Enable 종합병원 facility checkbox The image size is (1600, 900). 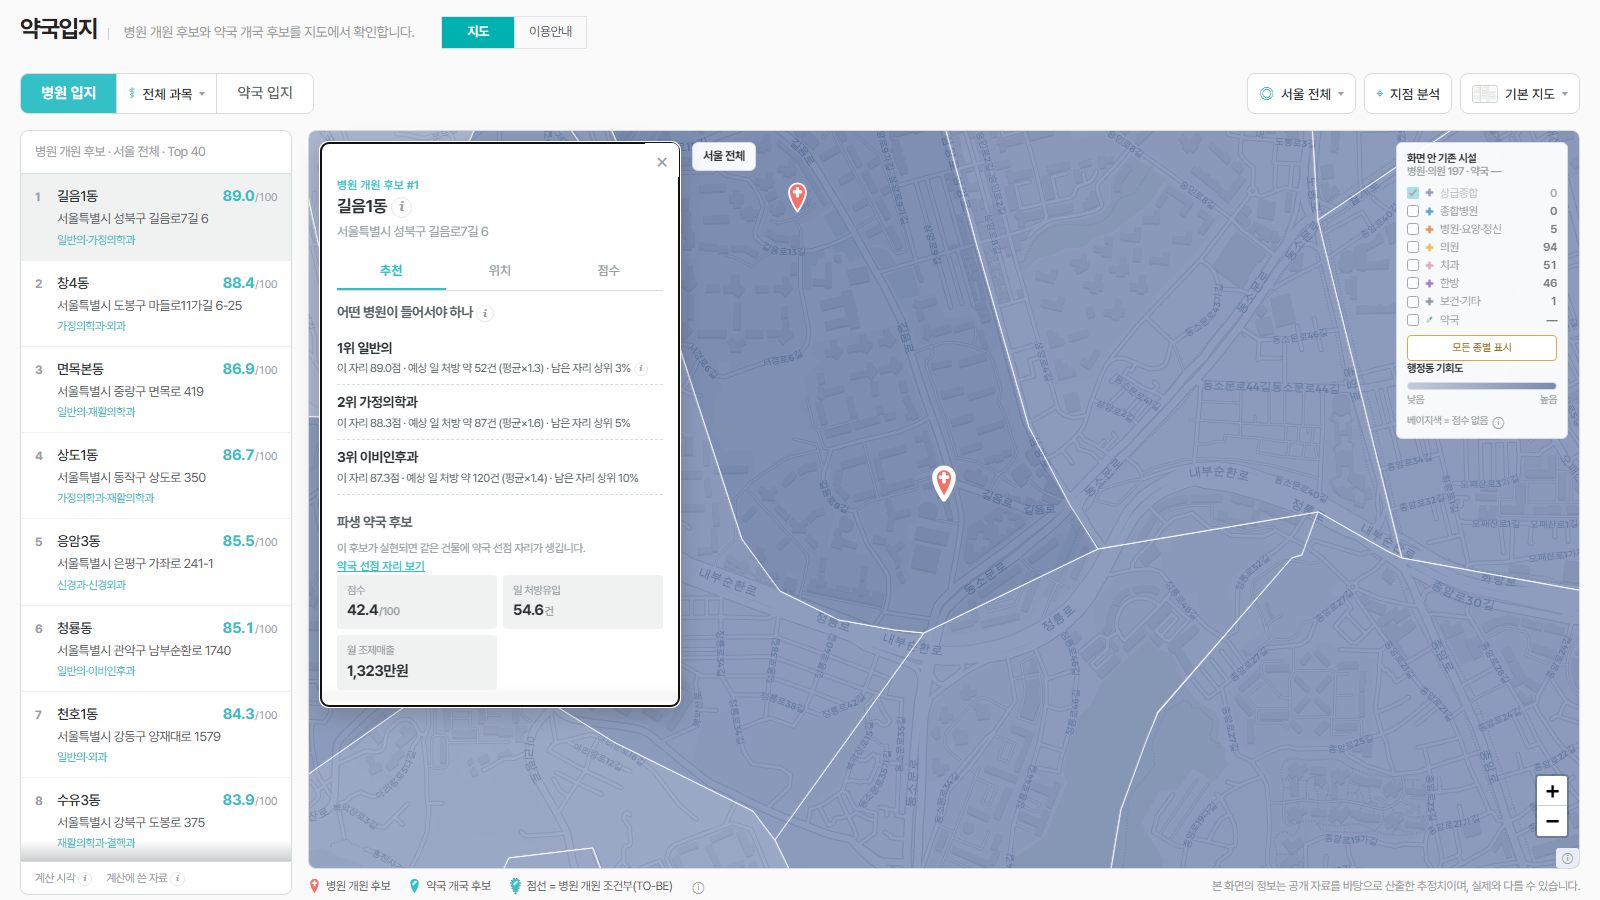(1413, 211)
